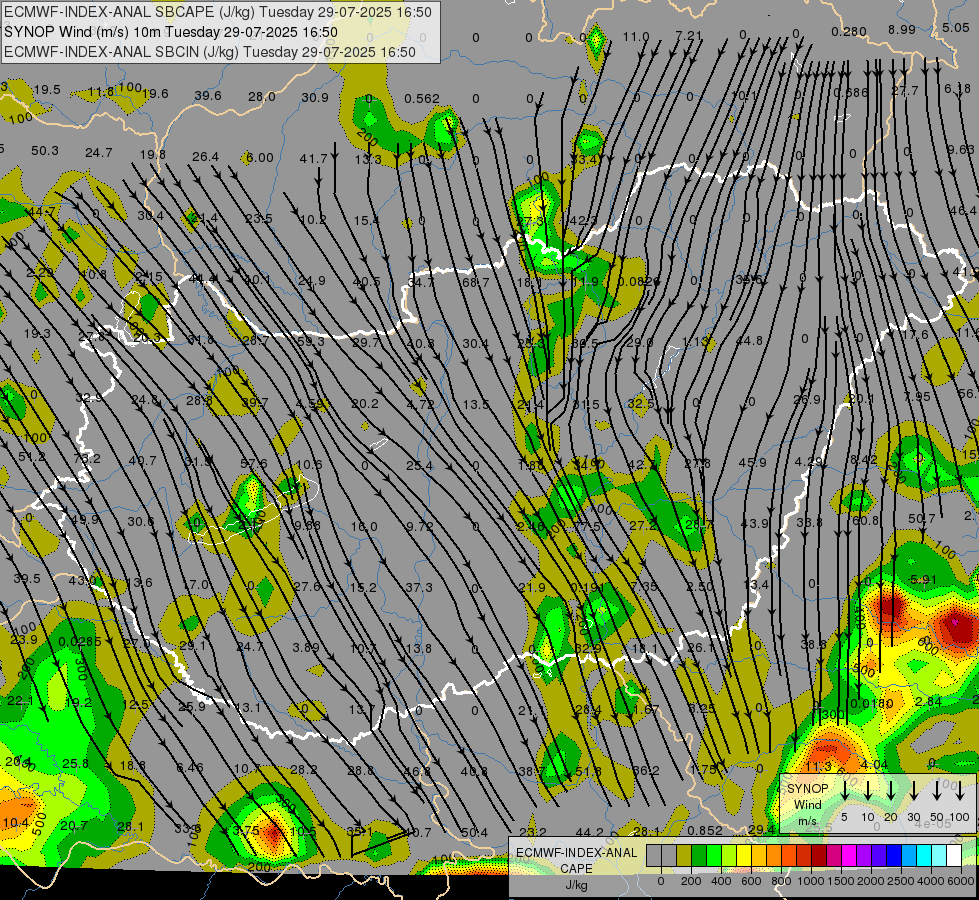
Task: Click the map value '77.5'
Action: (x=587, y=527)
